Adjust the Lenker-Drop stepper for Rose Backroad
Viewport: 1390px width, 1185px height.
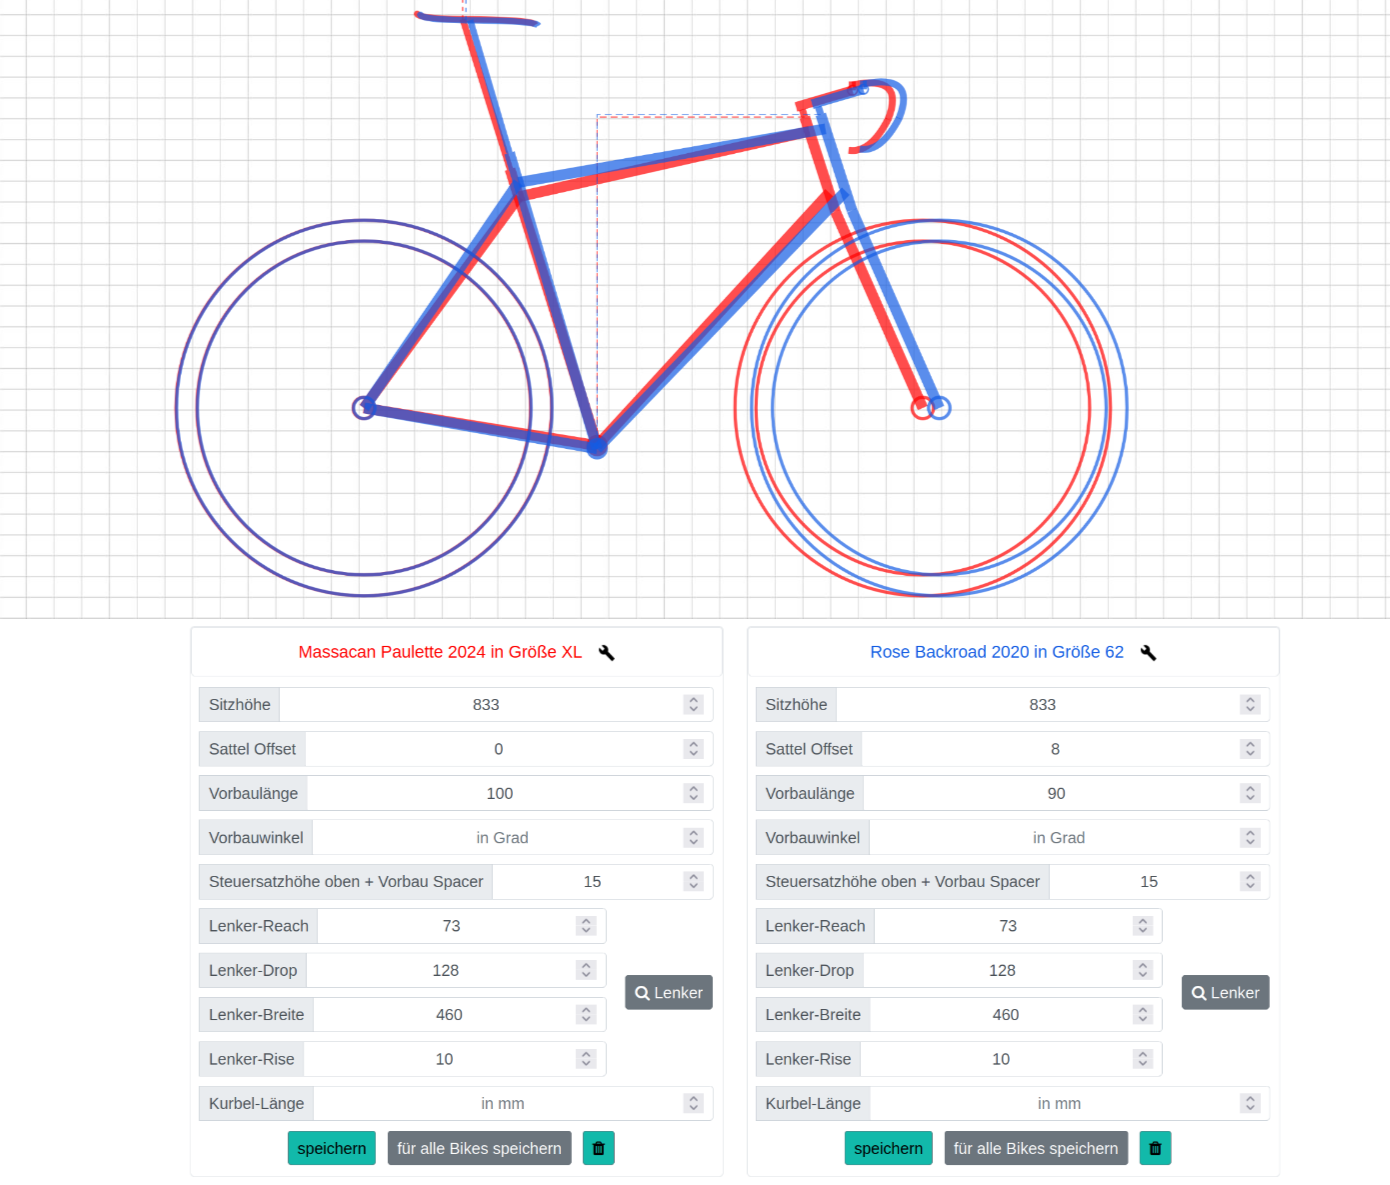tap(1142, 970)
